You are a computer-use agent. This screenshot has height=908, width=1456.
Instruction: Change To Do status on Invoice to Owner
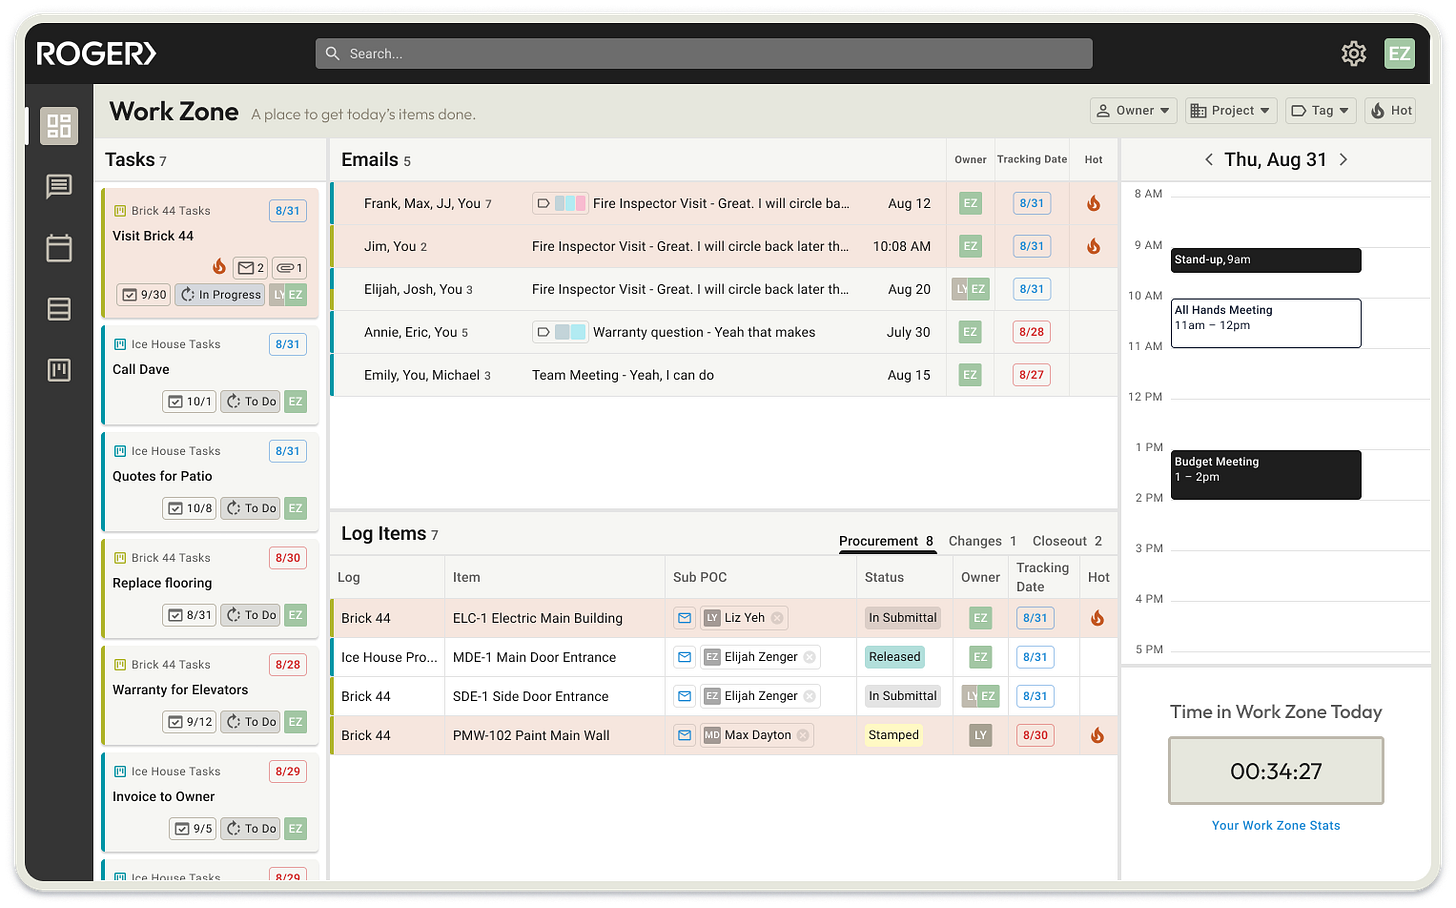point(250,829)
